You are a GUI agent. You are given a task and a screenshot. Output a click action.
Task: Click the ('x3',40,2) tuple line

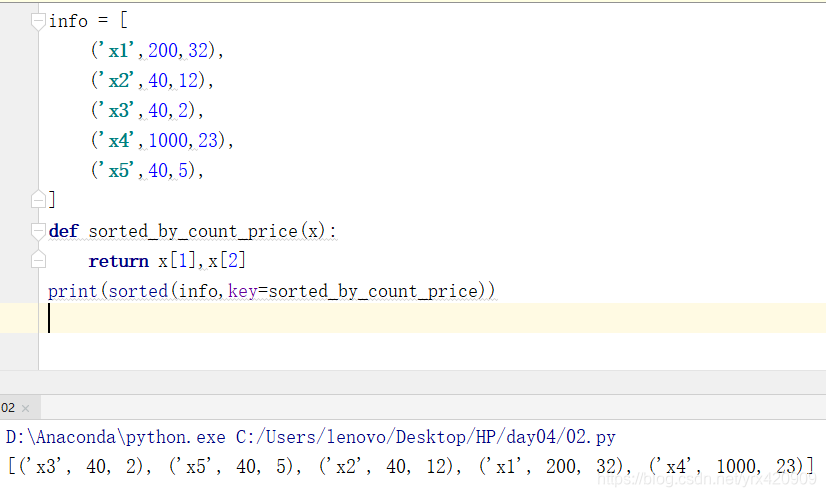pos(147,111)
